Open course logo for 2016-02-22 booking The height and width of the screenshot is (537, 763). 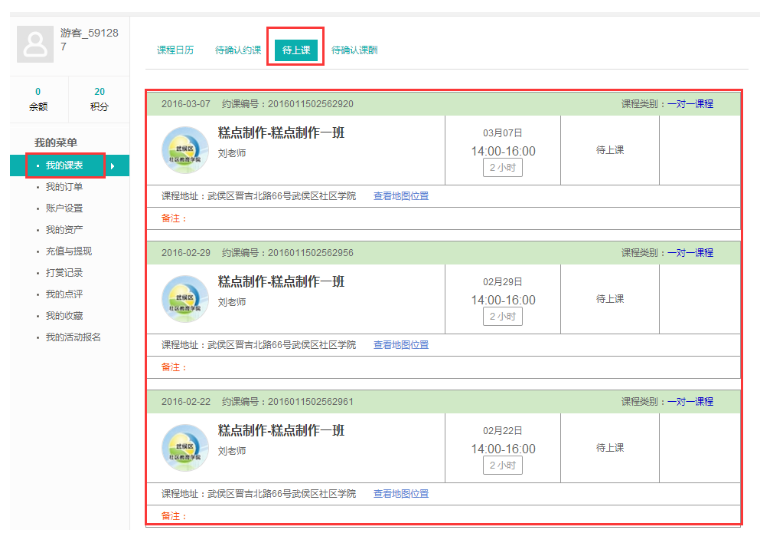185,448
